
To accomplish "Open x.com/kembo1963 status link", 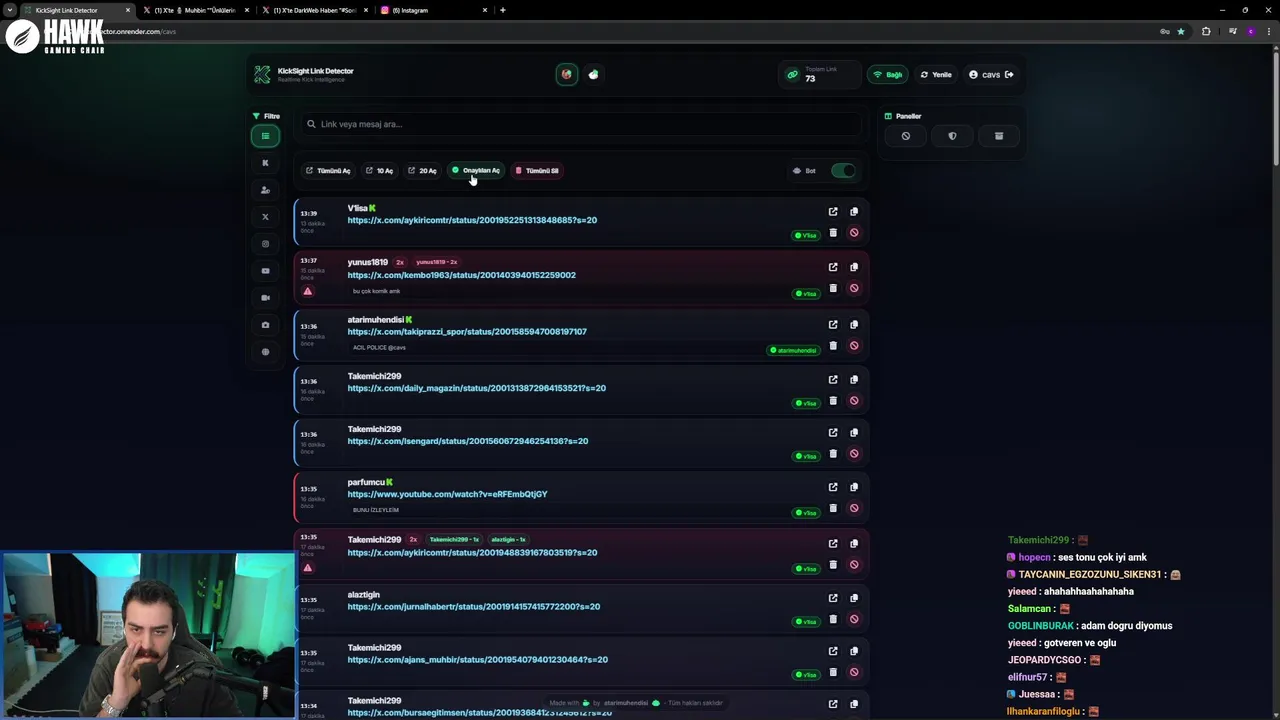I will tap(461, 275).
